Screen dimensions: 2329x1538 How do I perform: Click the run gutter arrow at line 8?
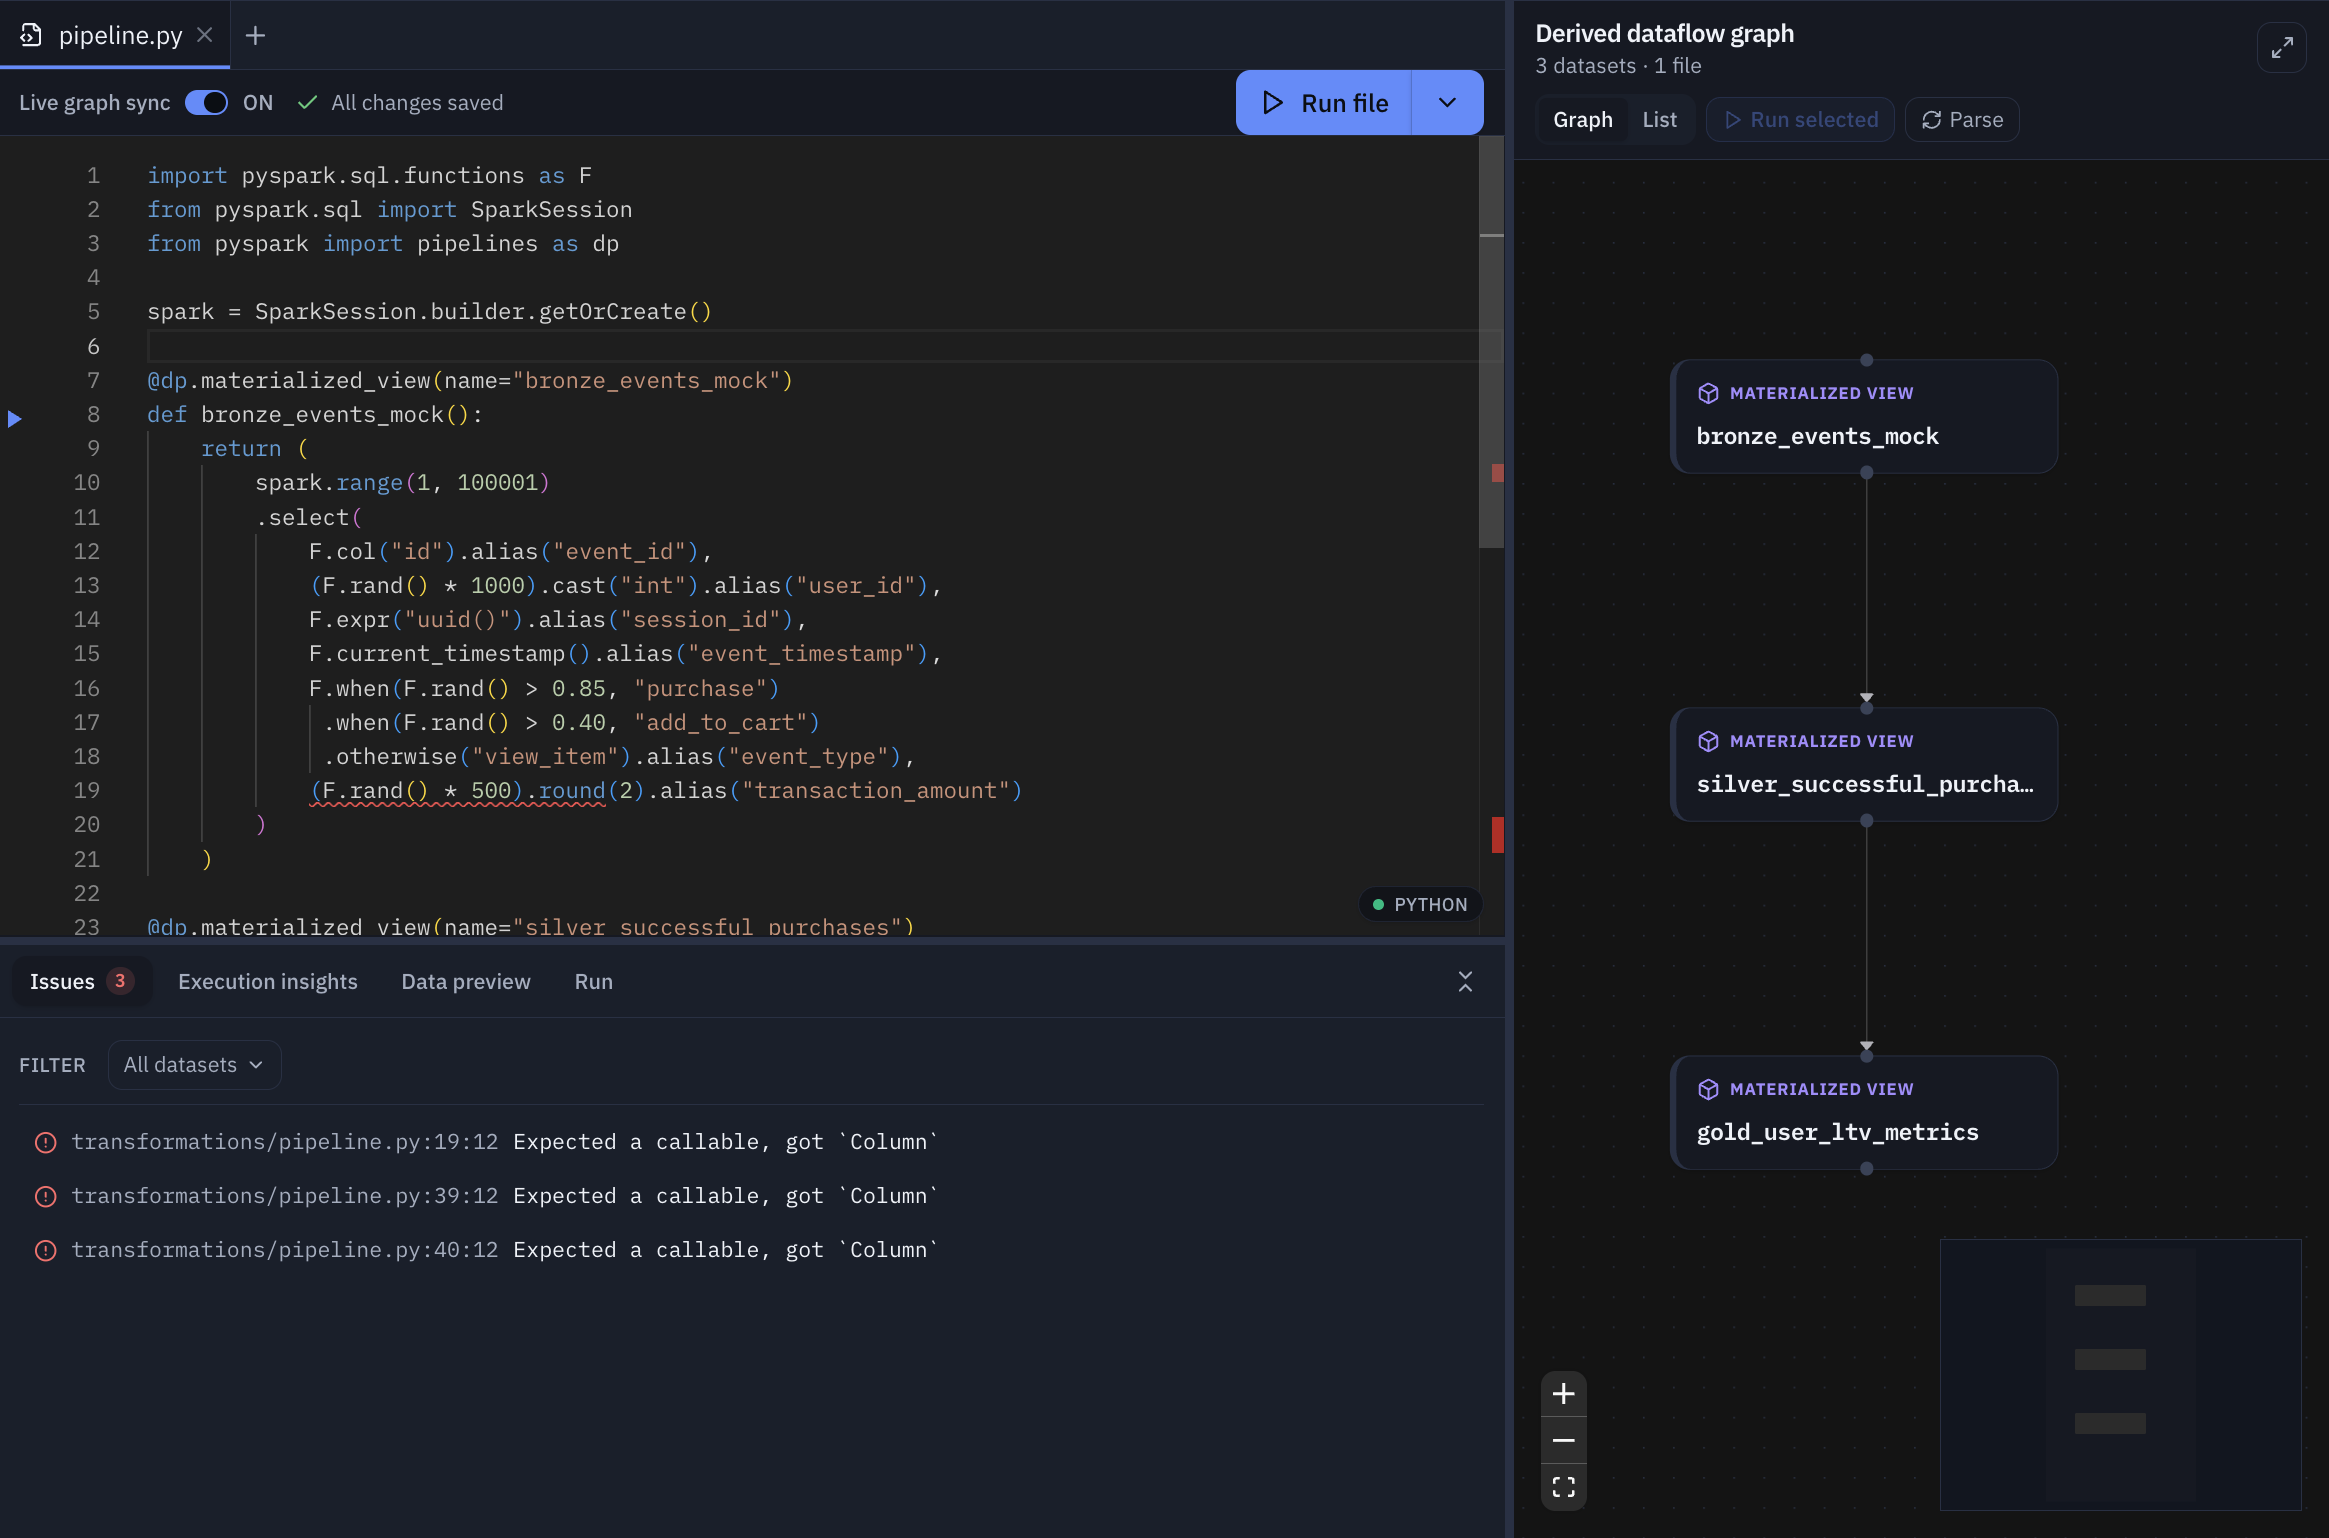(15, 419)
